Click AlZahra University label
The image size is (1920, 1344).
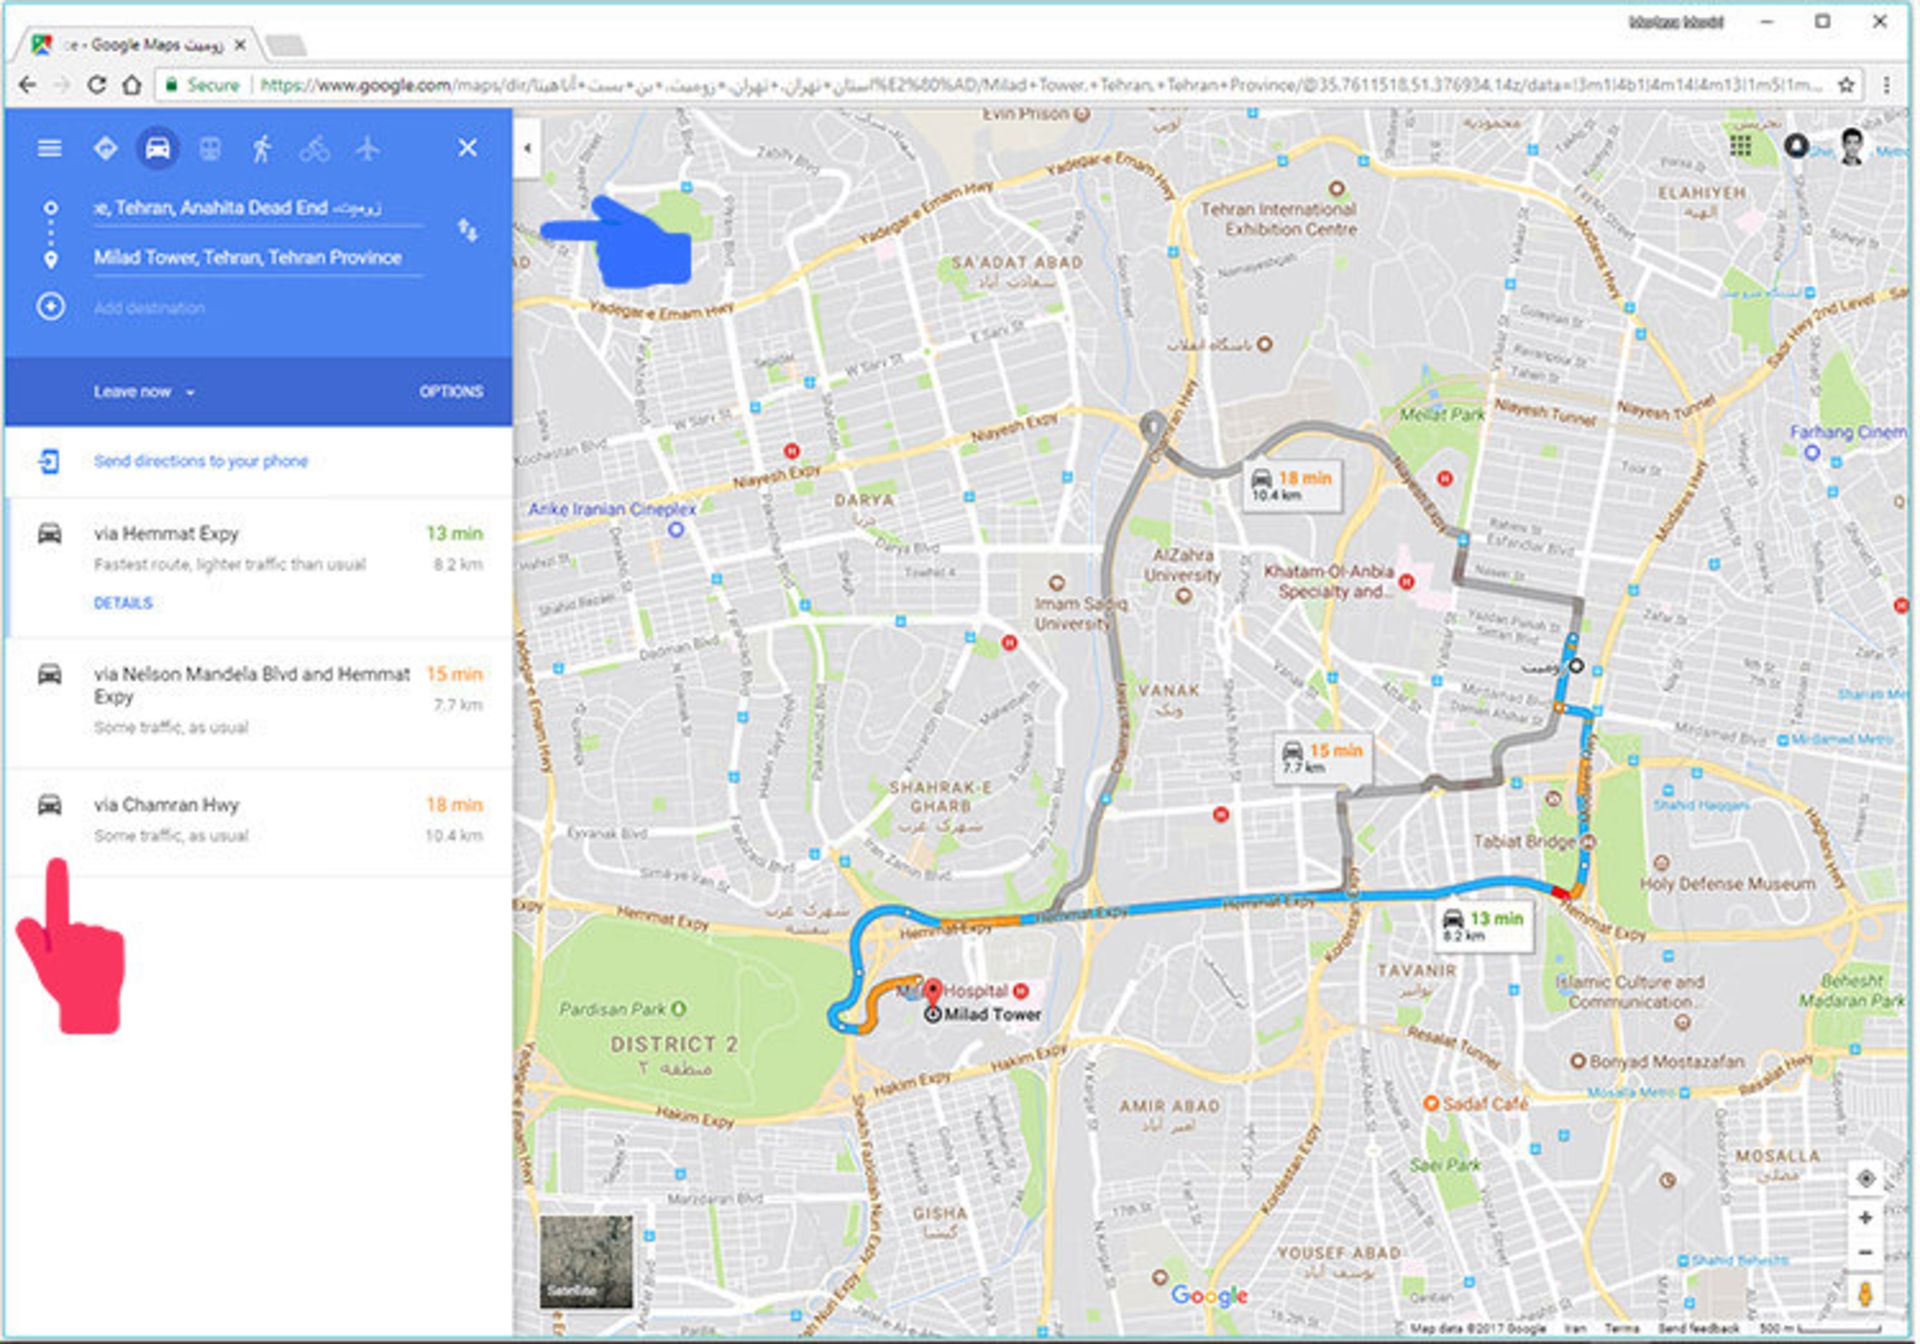(1183, 565)
